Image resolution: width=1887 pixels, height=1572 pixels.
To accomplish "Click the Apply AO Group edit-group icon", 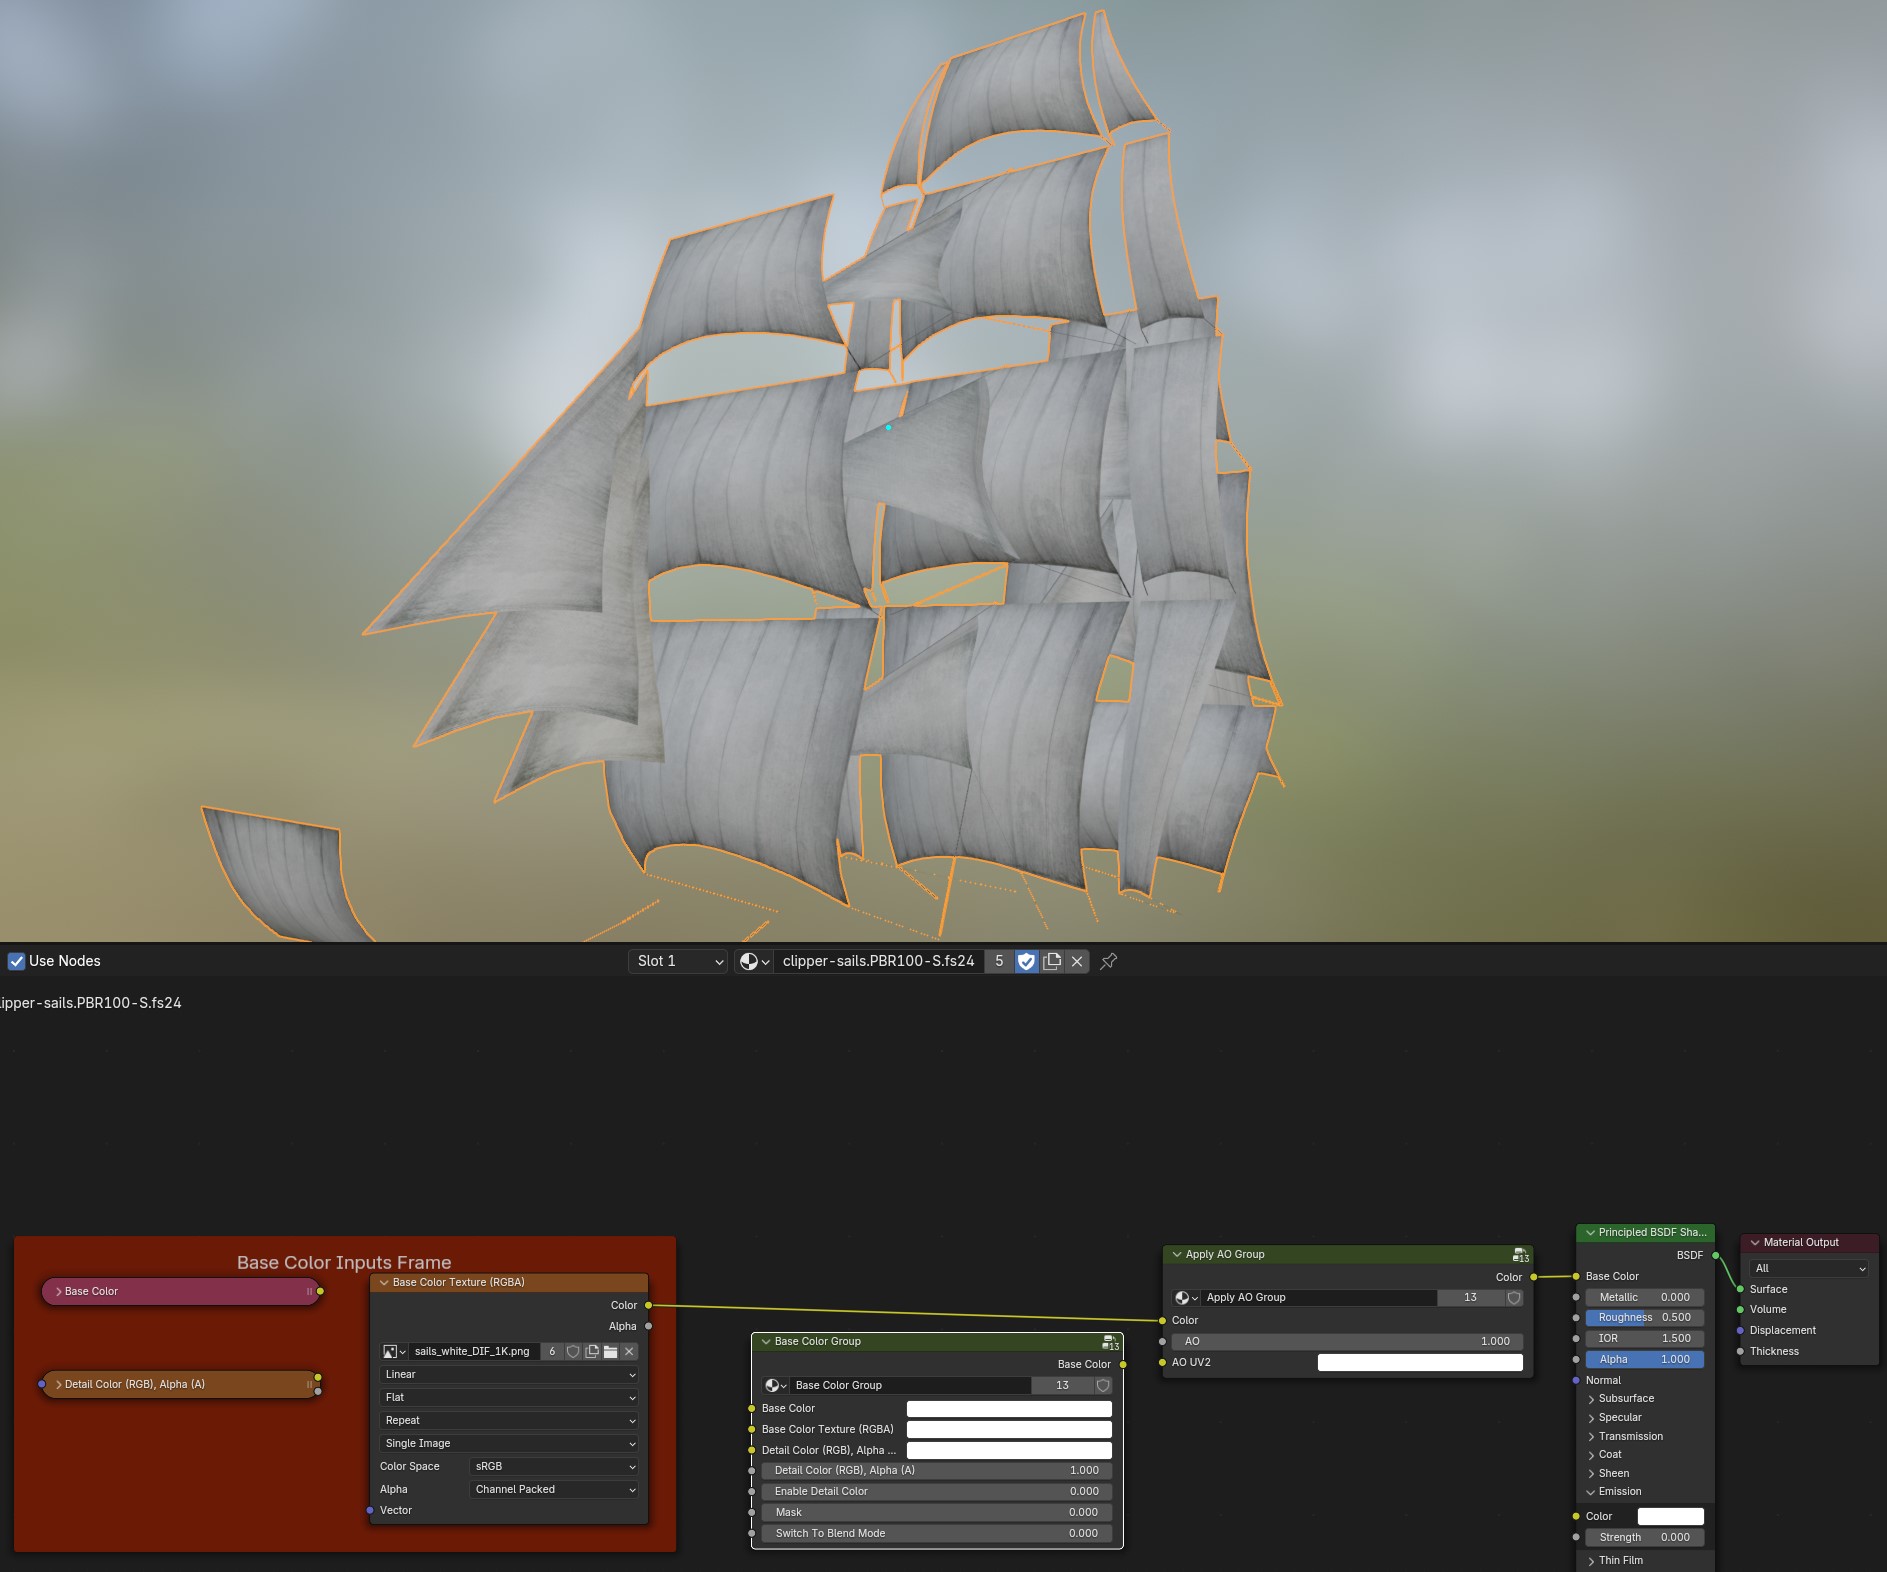I will [x=1520, y=1255].
